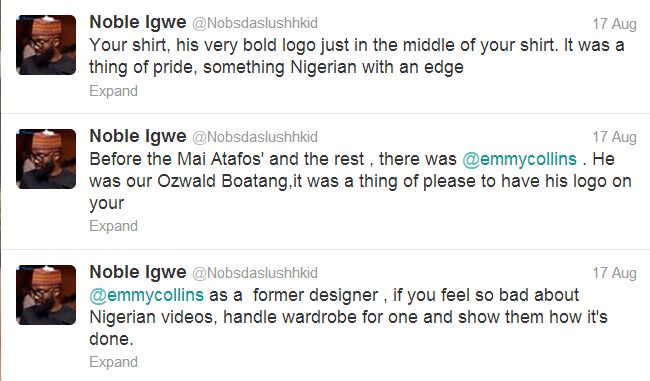Viewport: 650px width, 381px height.
Task: Click Noble Igwe name on the 'Your shirt' tweet
Action: 138,22
